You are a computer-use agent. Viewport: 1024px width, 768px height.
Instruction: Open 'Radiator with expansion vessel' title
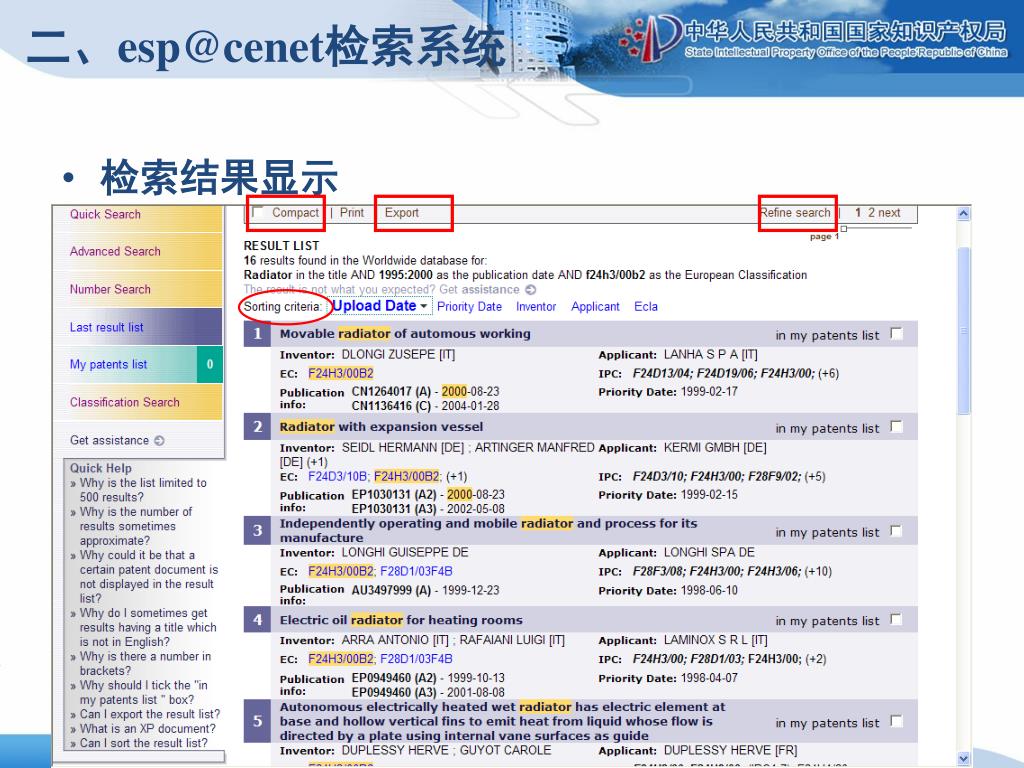381,426
